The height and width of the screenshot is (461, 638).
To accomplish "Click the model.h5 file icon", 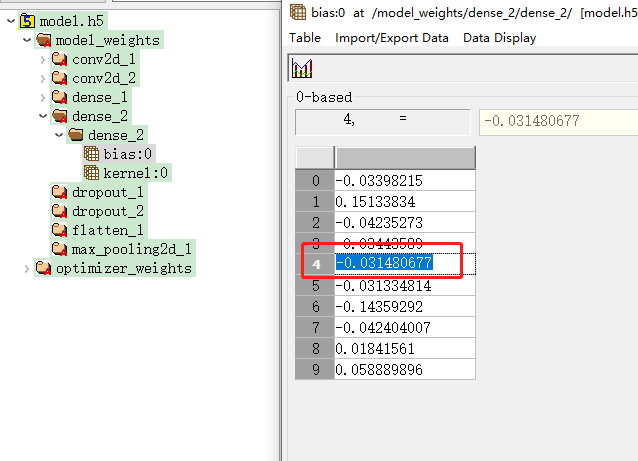I will click(27, 21).
